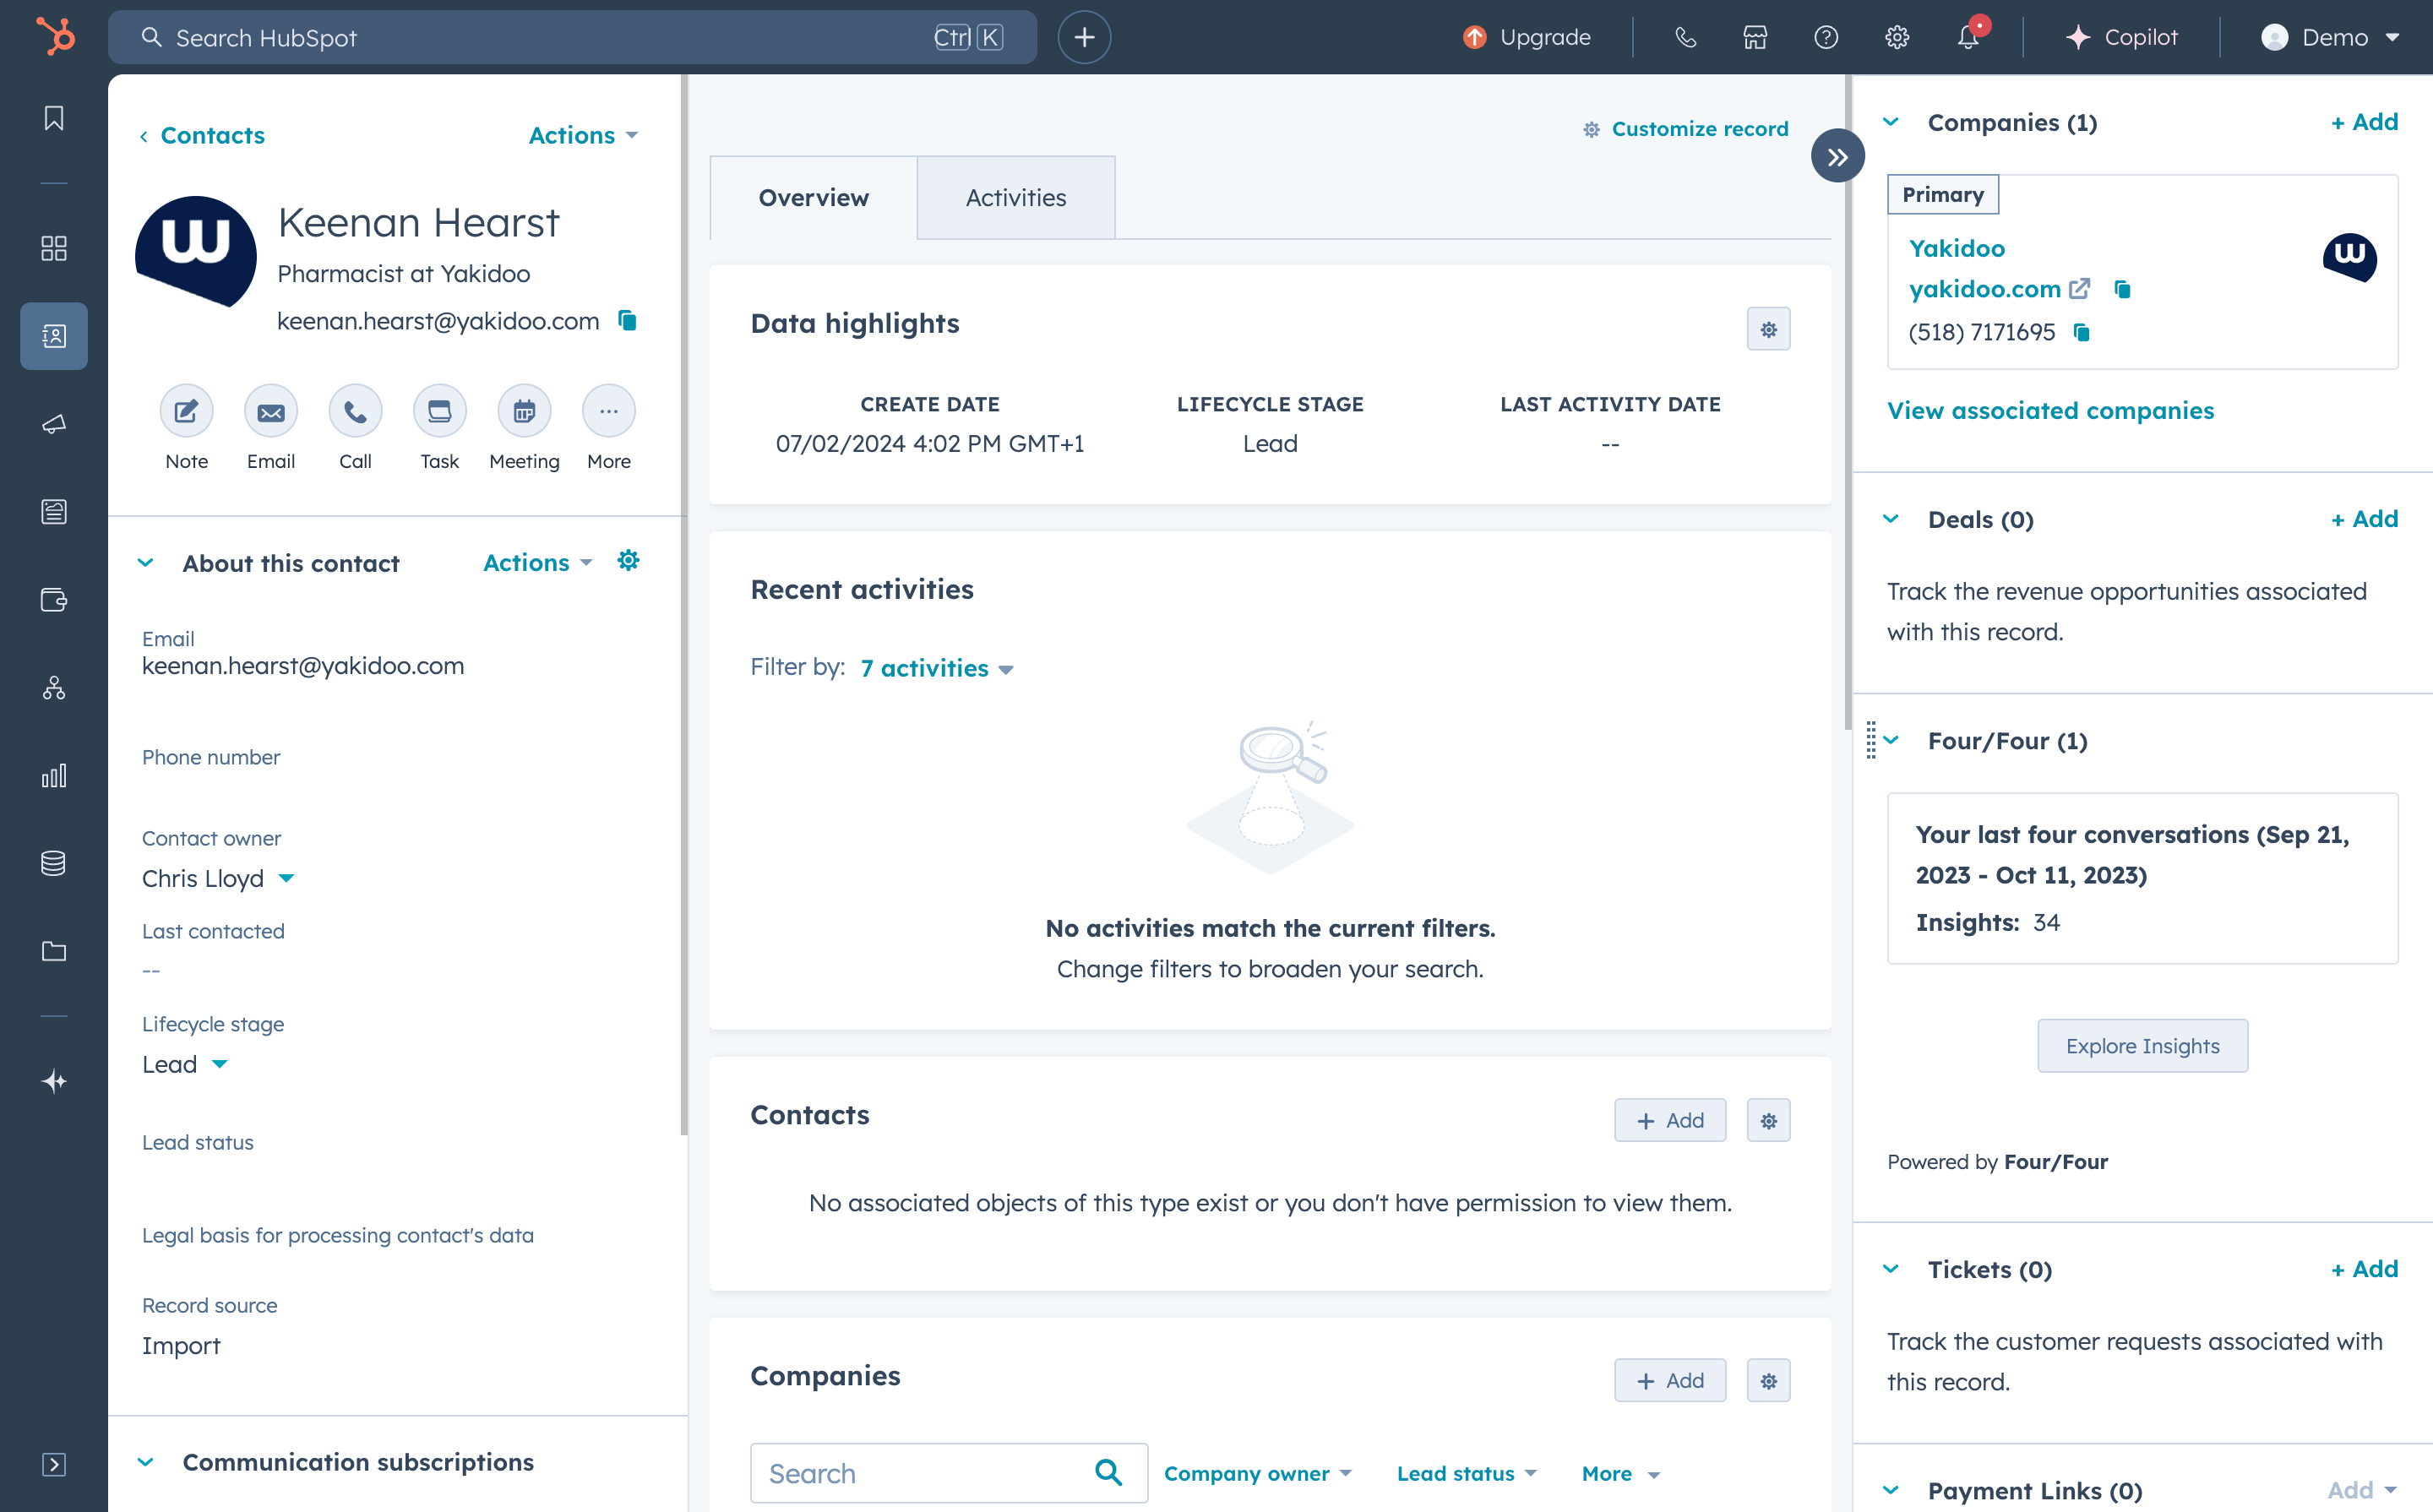Click the Note activity icon
Image resolution: width=2433 pixels, height=1512 pixels.
[186, 411]
